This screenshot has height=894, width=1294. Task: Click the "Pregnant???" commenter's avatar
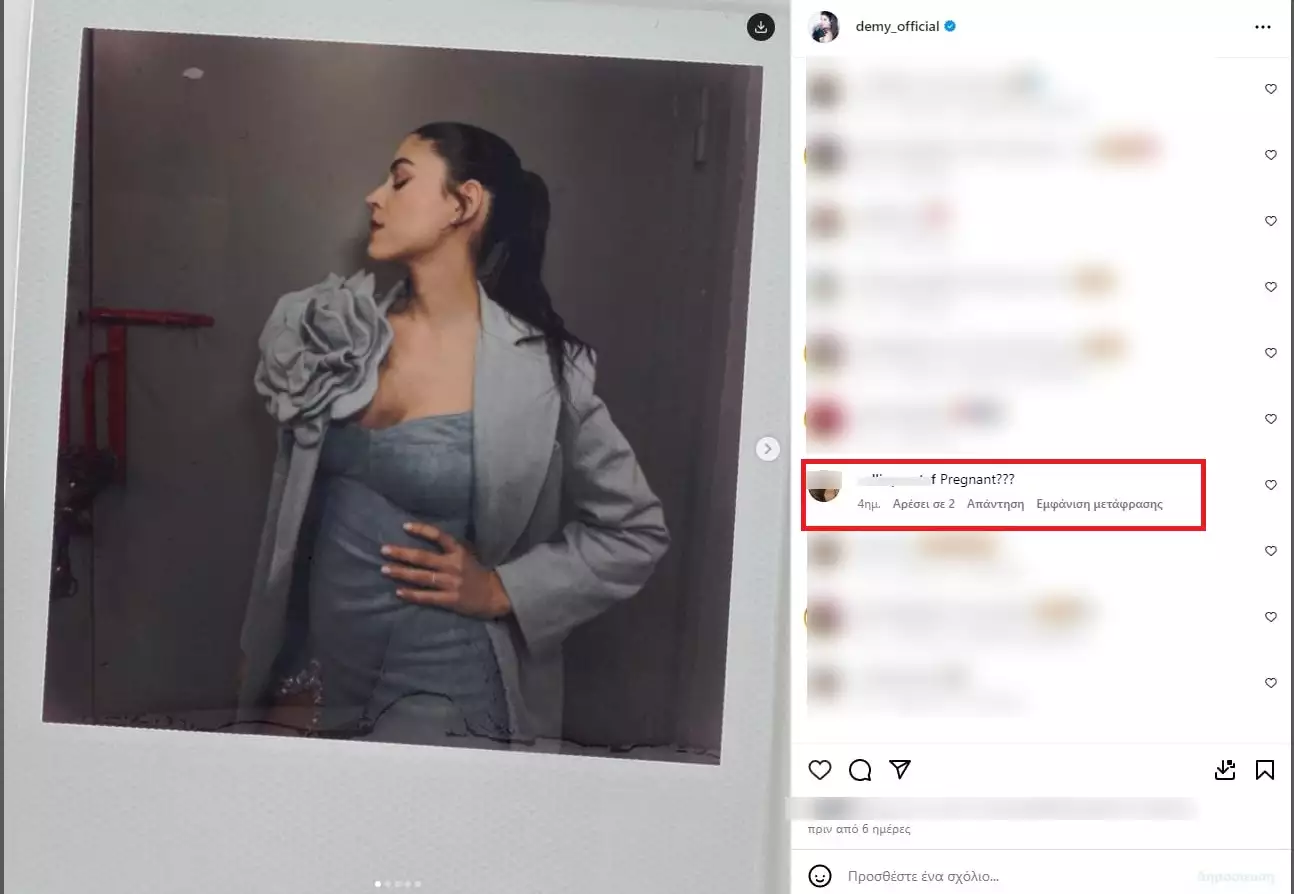(824, 485)
